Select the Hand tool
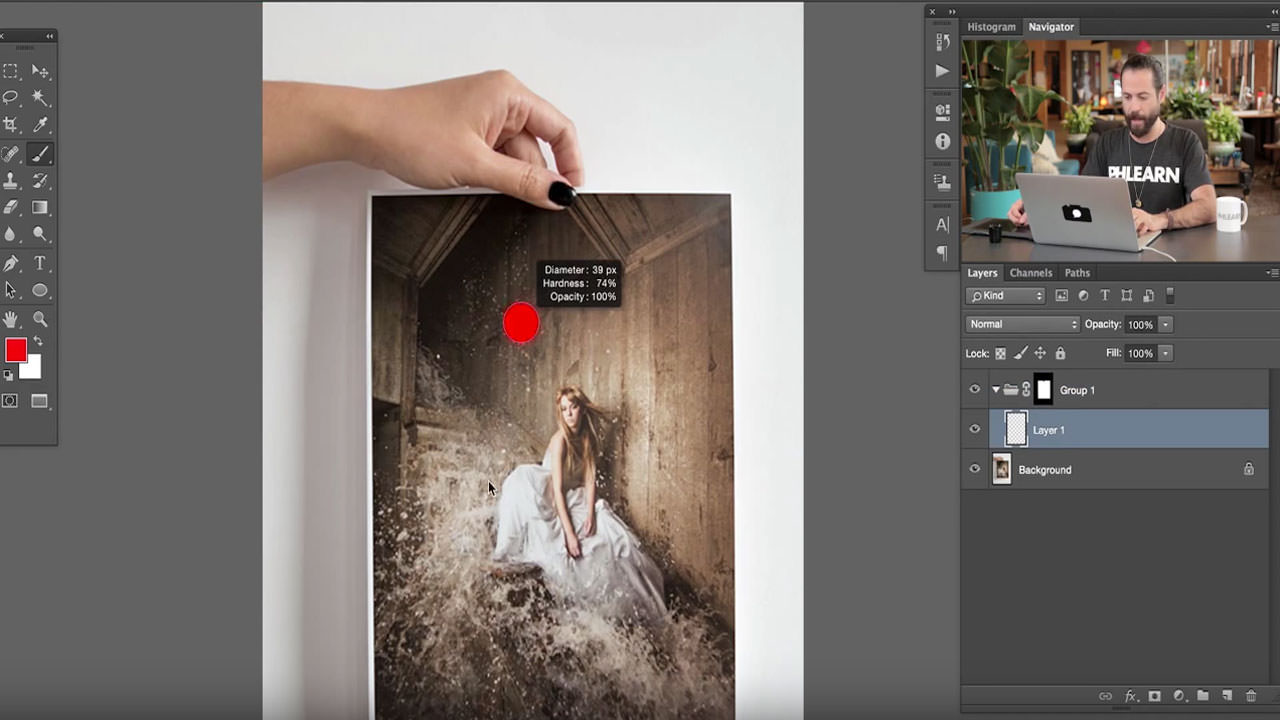 pyautogui.click(x=10, y=319)
